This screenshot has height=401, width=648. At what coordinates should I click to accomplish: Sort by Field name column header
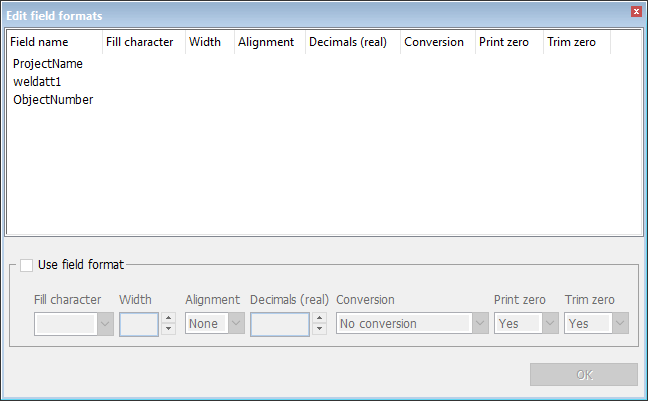(x=55, y=42)
